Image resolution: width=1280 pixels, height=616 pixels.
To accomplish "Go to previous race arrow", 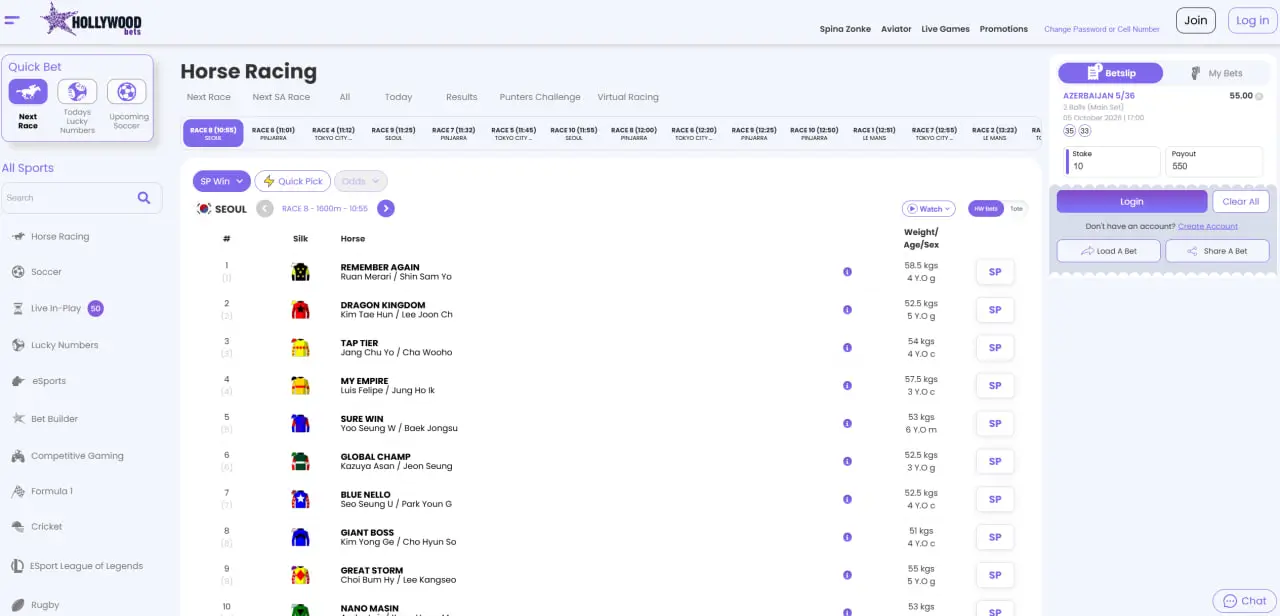I will click(x=265, y=209).
